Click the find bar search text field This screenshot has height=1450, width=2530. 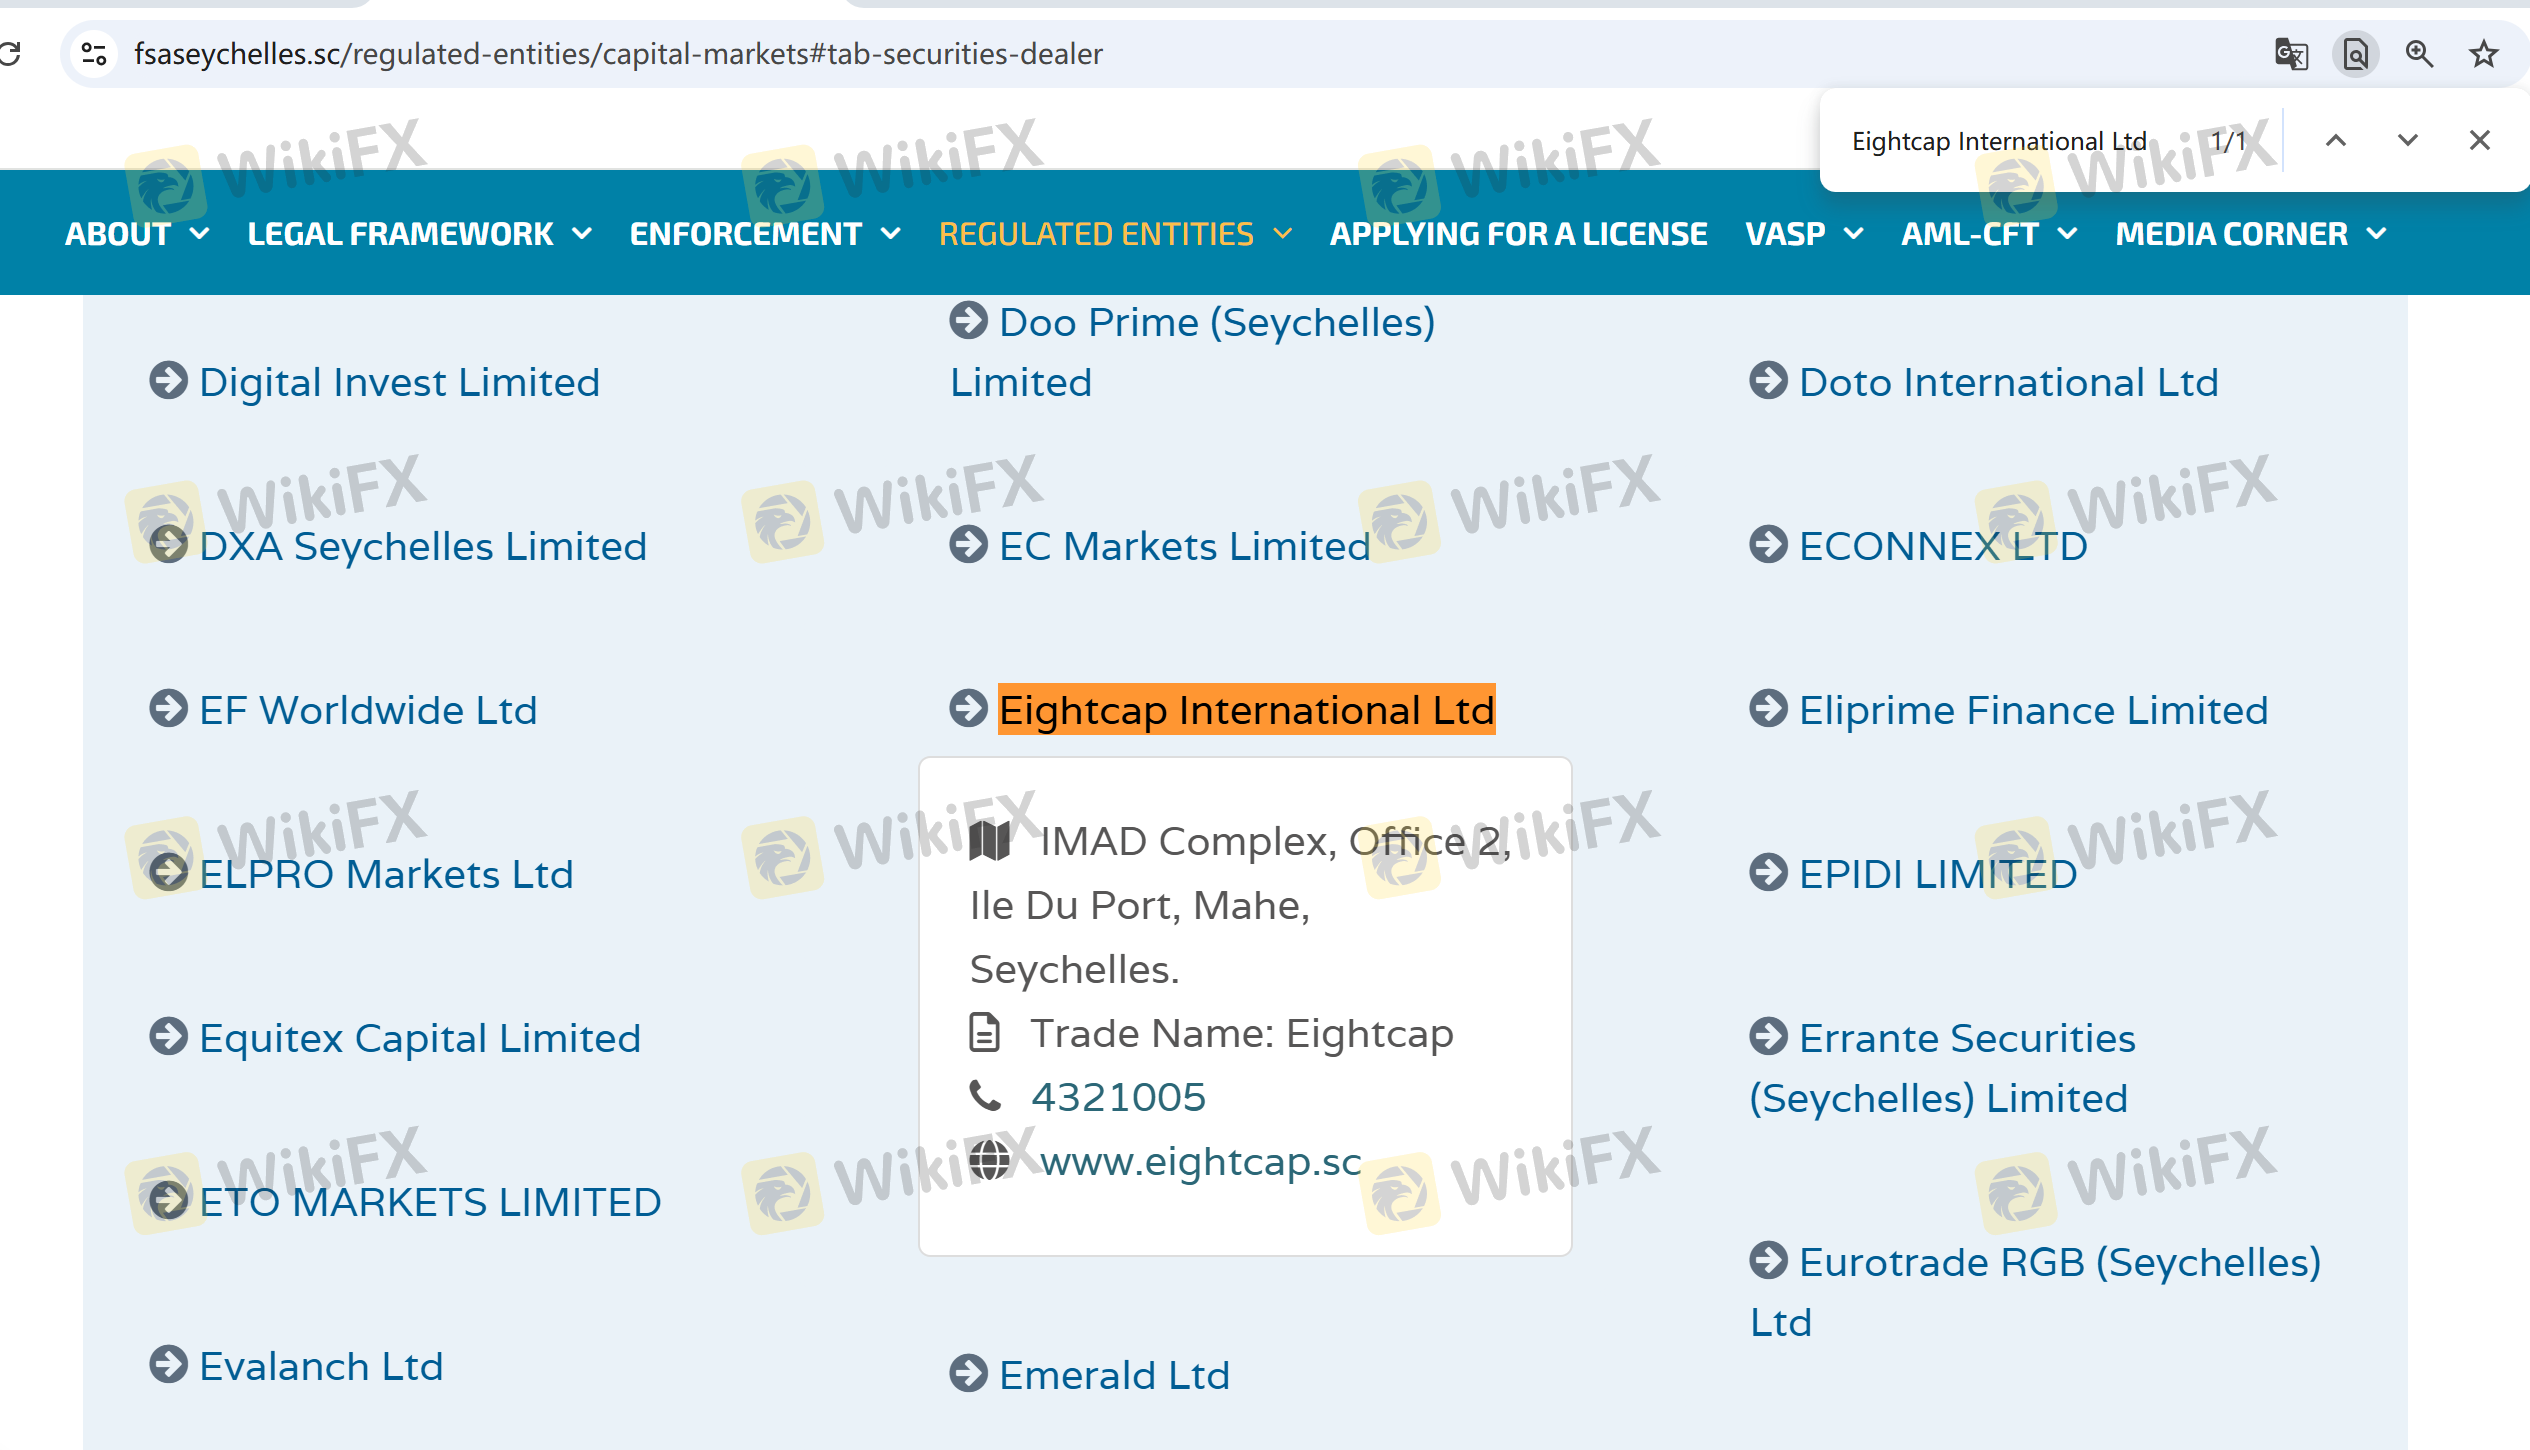[2000, 141]
